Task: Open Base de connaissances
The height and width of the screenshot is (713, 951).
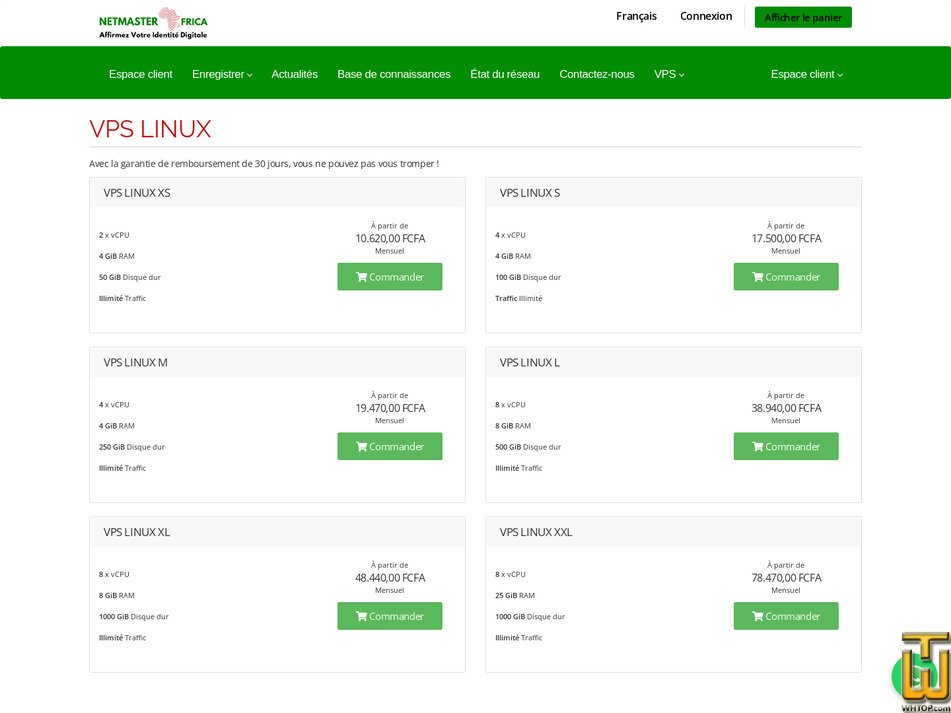Action: point(394,74)
